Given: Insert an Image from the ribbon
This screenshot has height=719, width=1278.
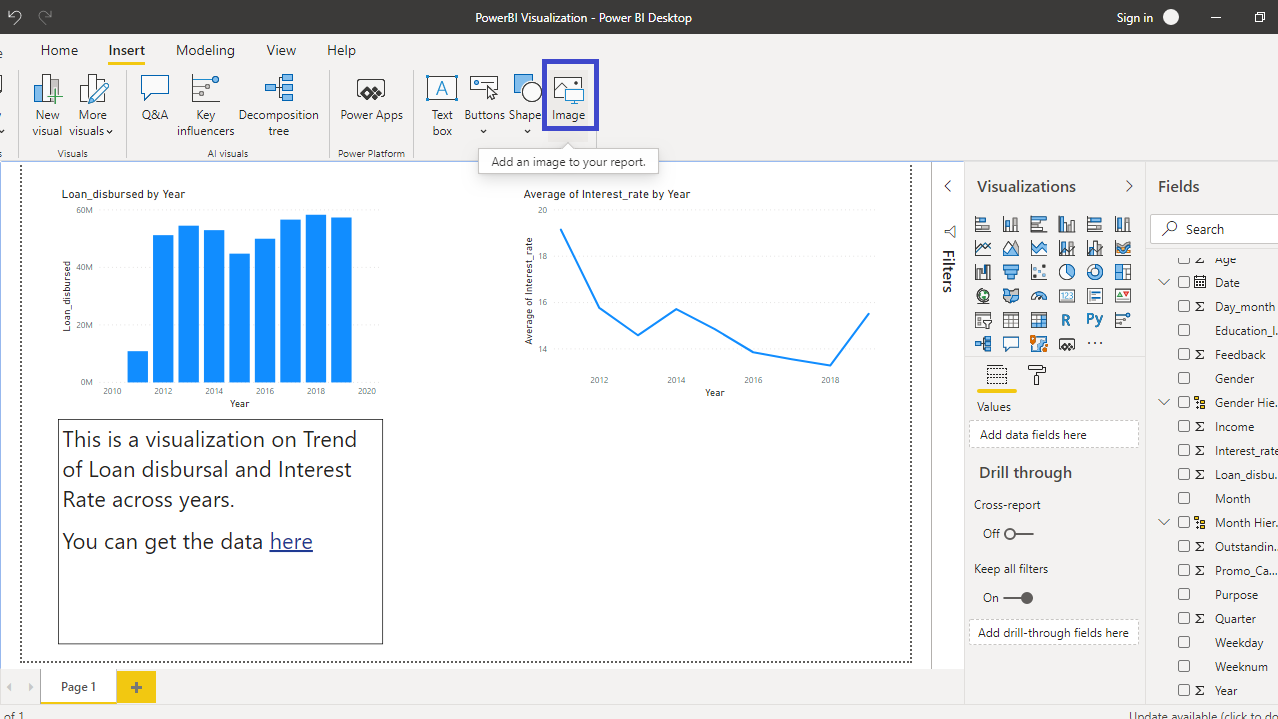Looking at the screenshot, I should (569, 97).
